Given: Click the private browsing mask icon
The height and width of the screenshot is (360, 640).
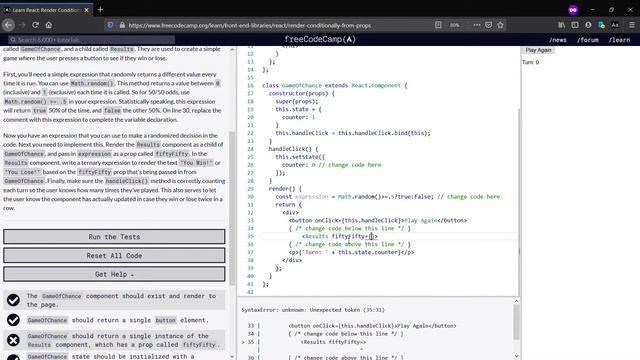Looking at the screenshot, I should 573,10.
